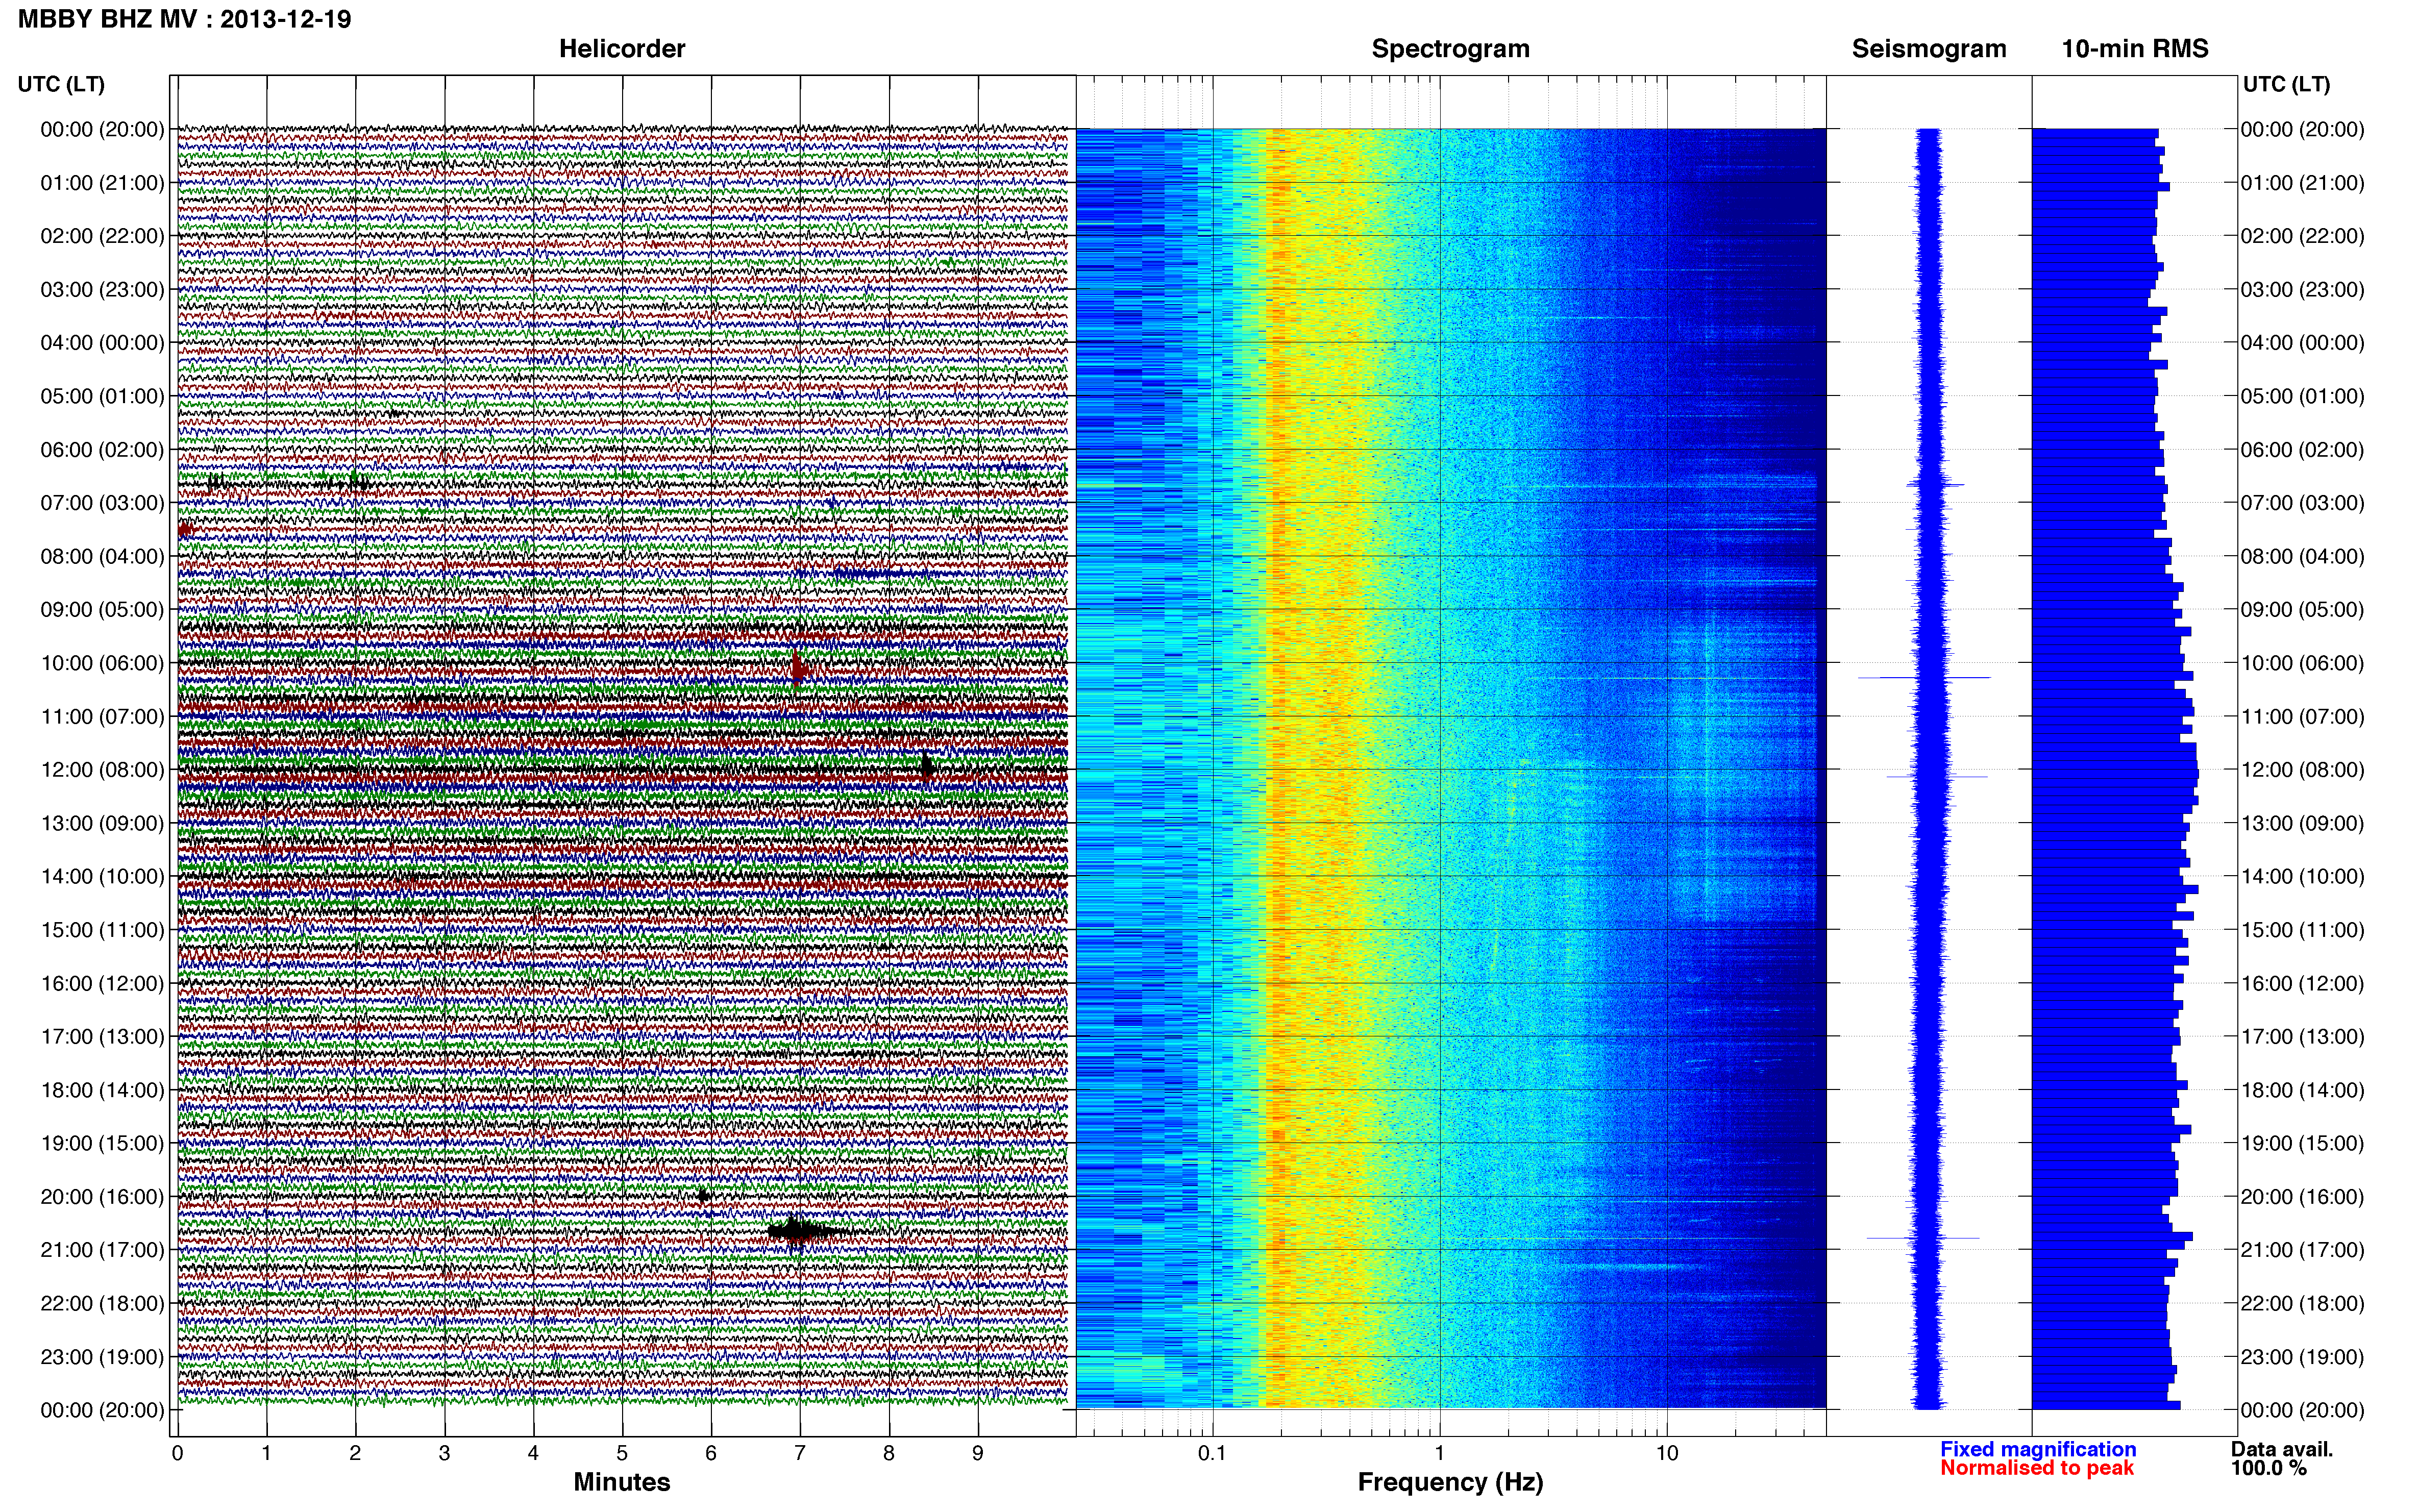Click the right '21:00 (17:00)' time label
The height and width of the screenshot is (1512, 2419).
coord(2302,1250)
